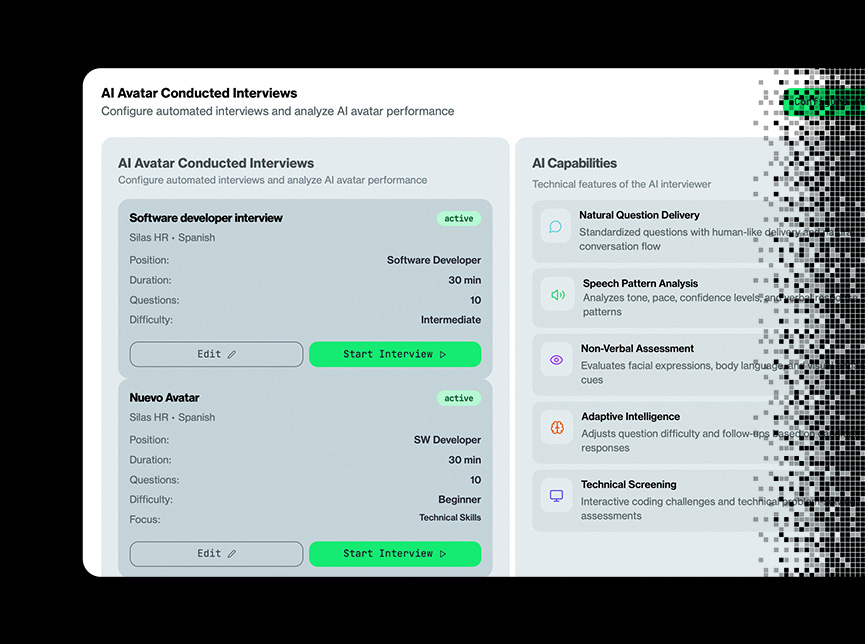Open the Natural Question Delivery capability title
This screenshot has width=865, height=644.
pyautogui.click(x=639, y=215)
